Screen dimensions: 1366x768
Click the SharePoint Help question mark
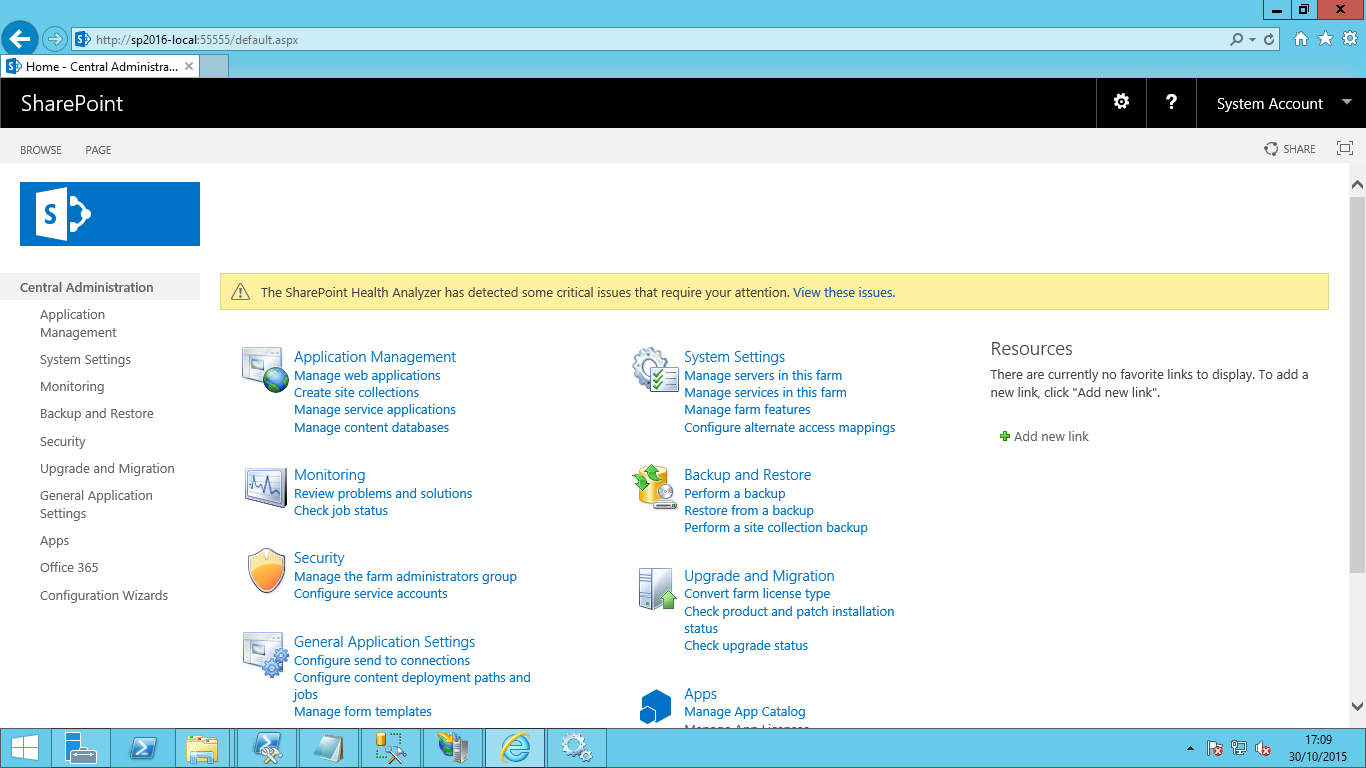coord(1171,102)
